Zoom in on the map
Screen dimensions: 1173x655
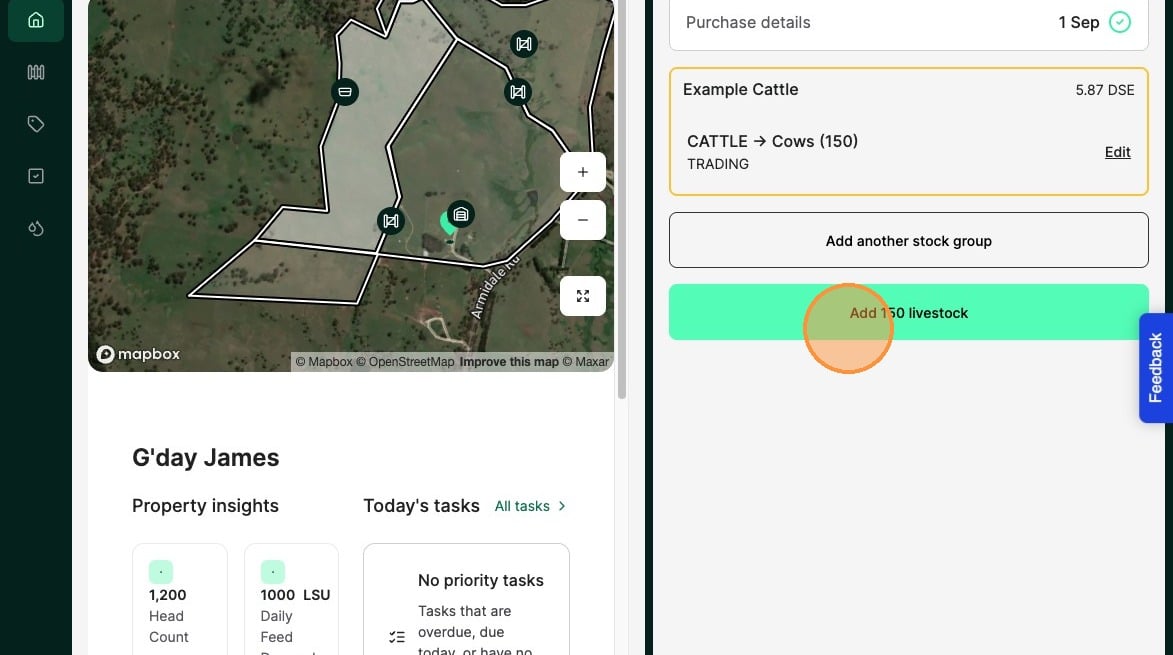pyautogui.click(x=583, y=172)
